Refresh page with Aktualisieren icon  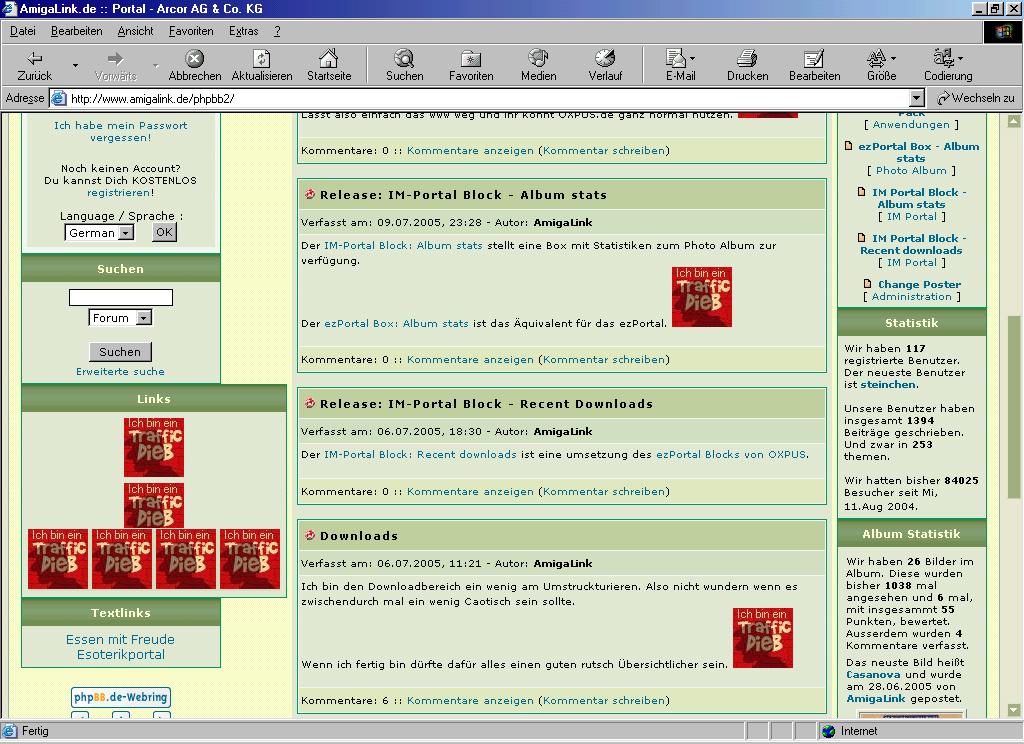coord(261,59)
